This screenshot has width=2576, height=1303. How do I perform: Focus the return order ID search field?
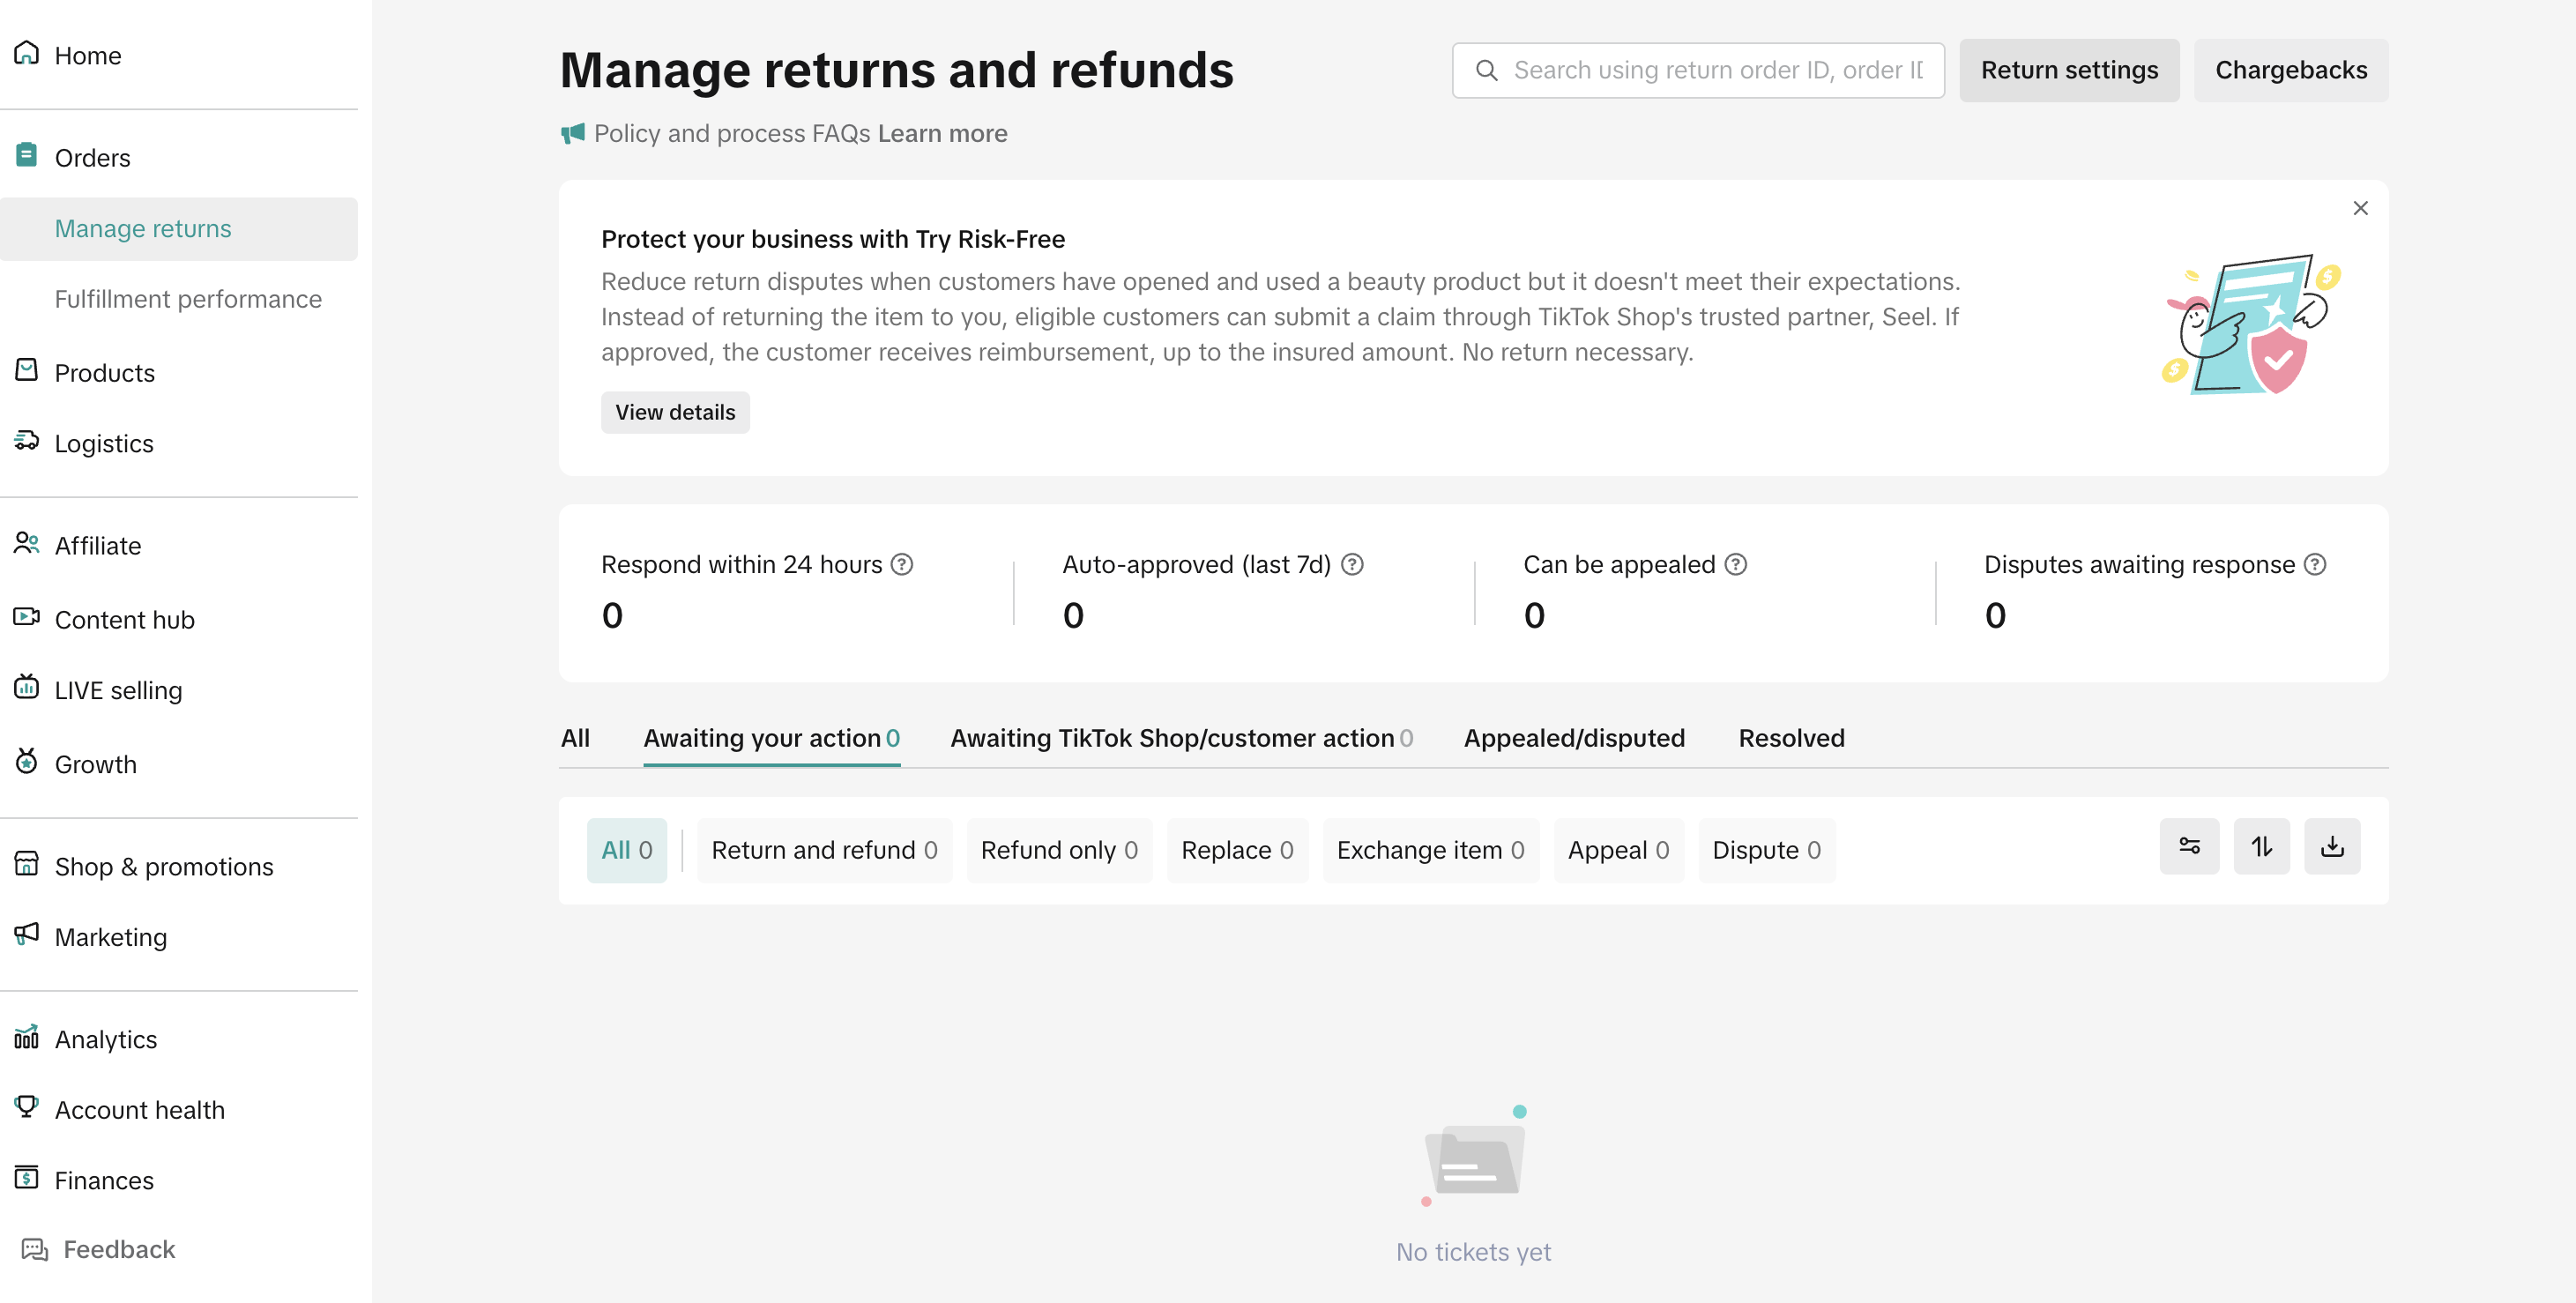(1698, 70)
